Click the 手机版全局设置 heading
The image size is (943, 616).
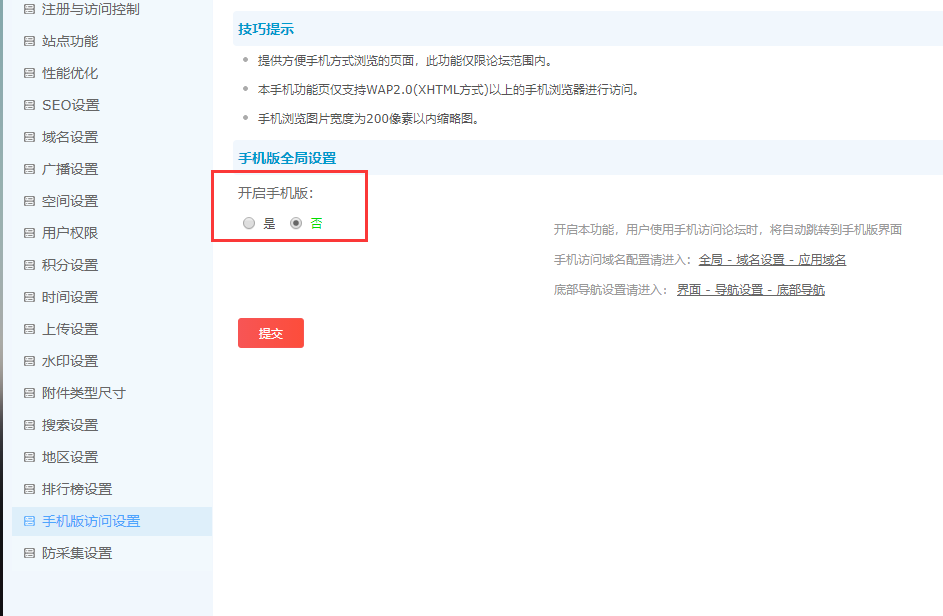[x=287, y=158]
